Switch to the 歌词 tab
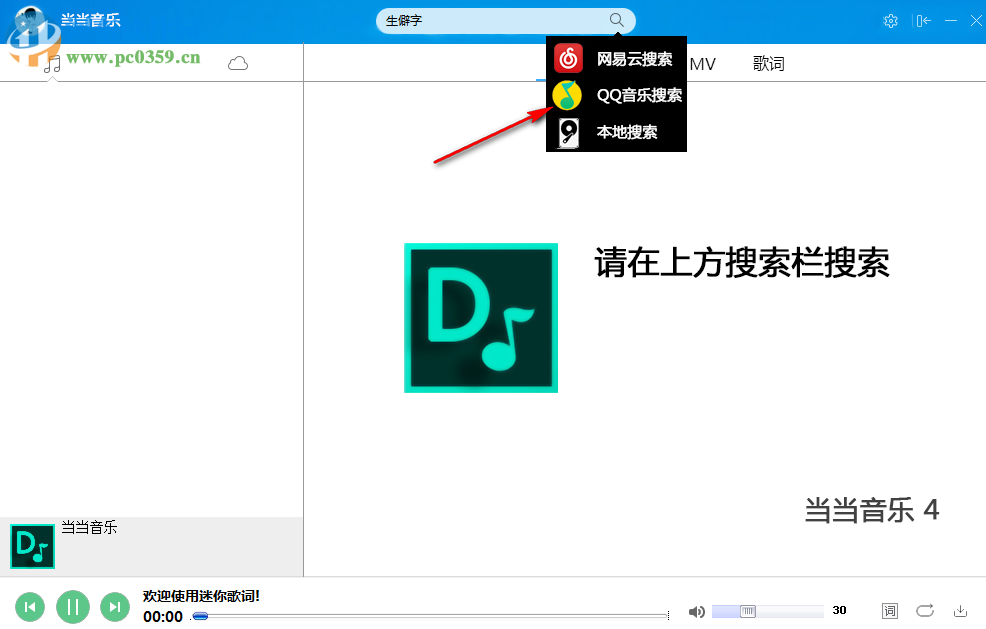 point(768,63)
